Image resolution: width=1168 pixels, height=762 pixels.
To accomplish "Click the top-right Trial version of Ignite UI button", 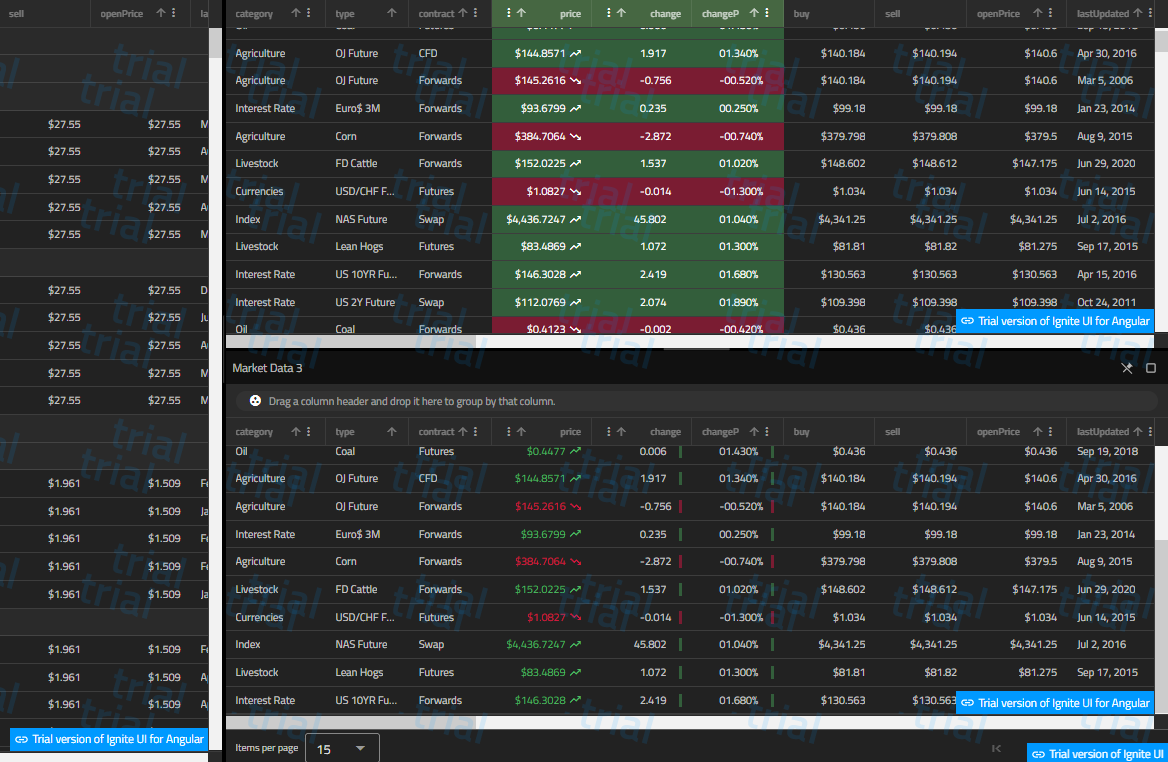I will click(1055, 321).
